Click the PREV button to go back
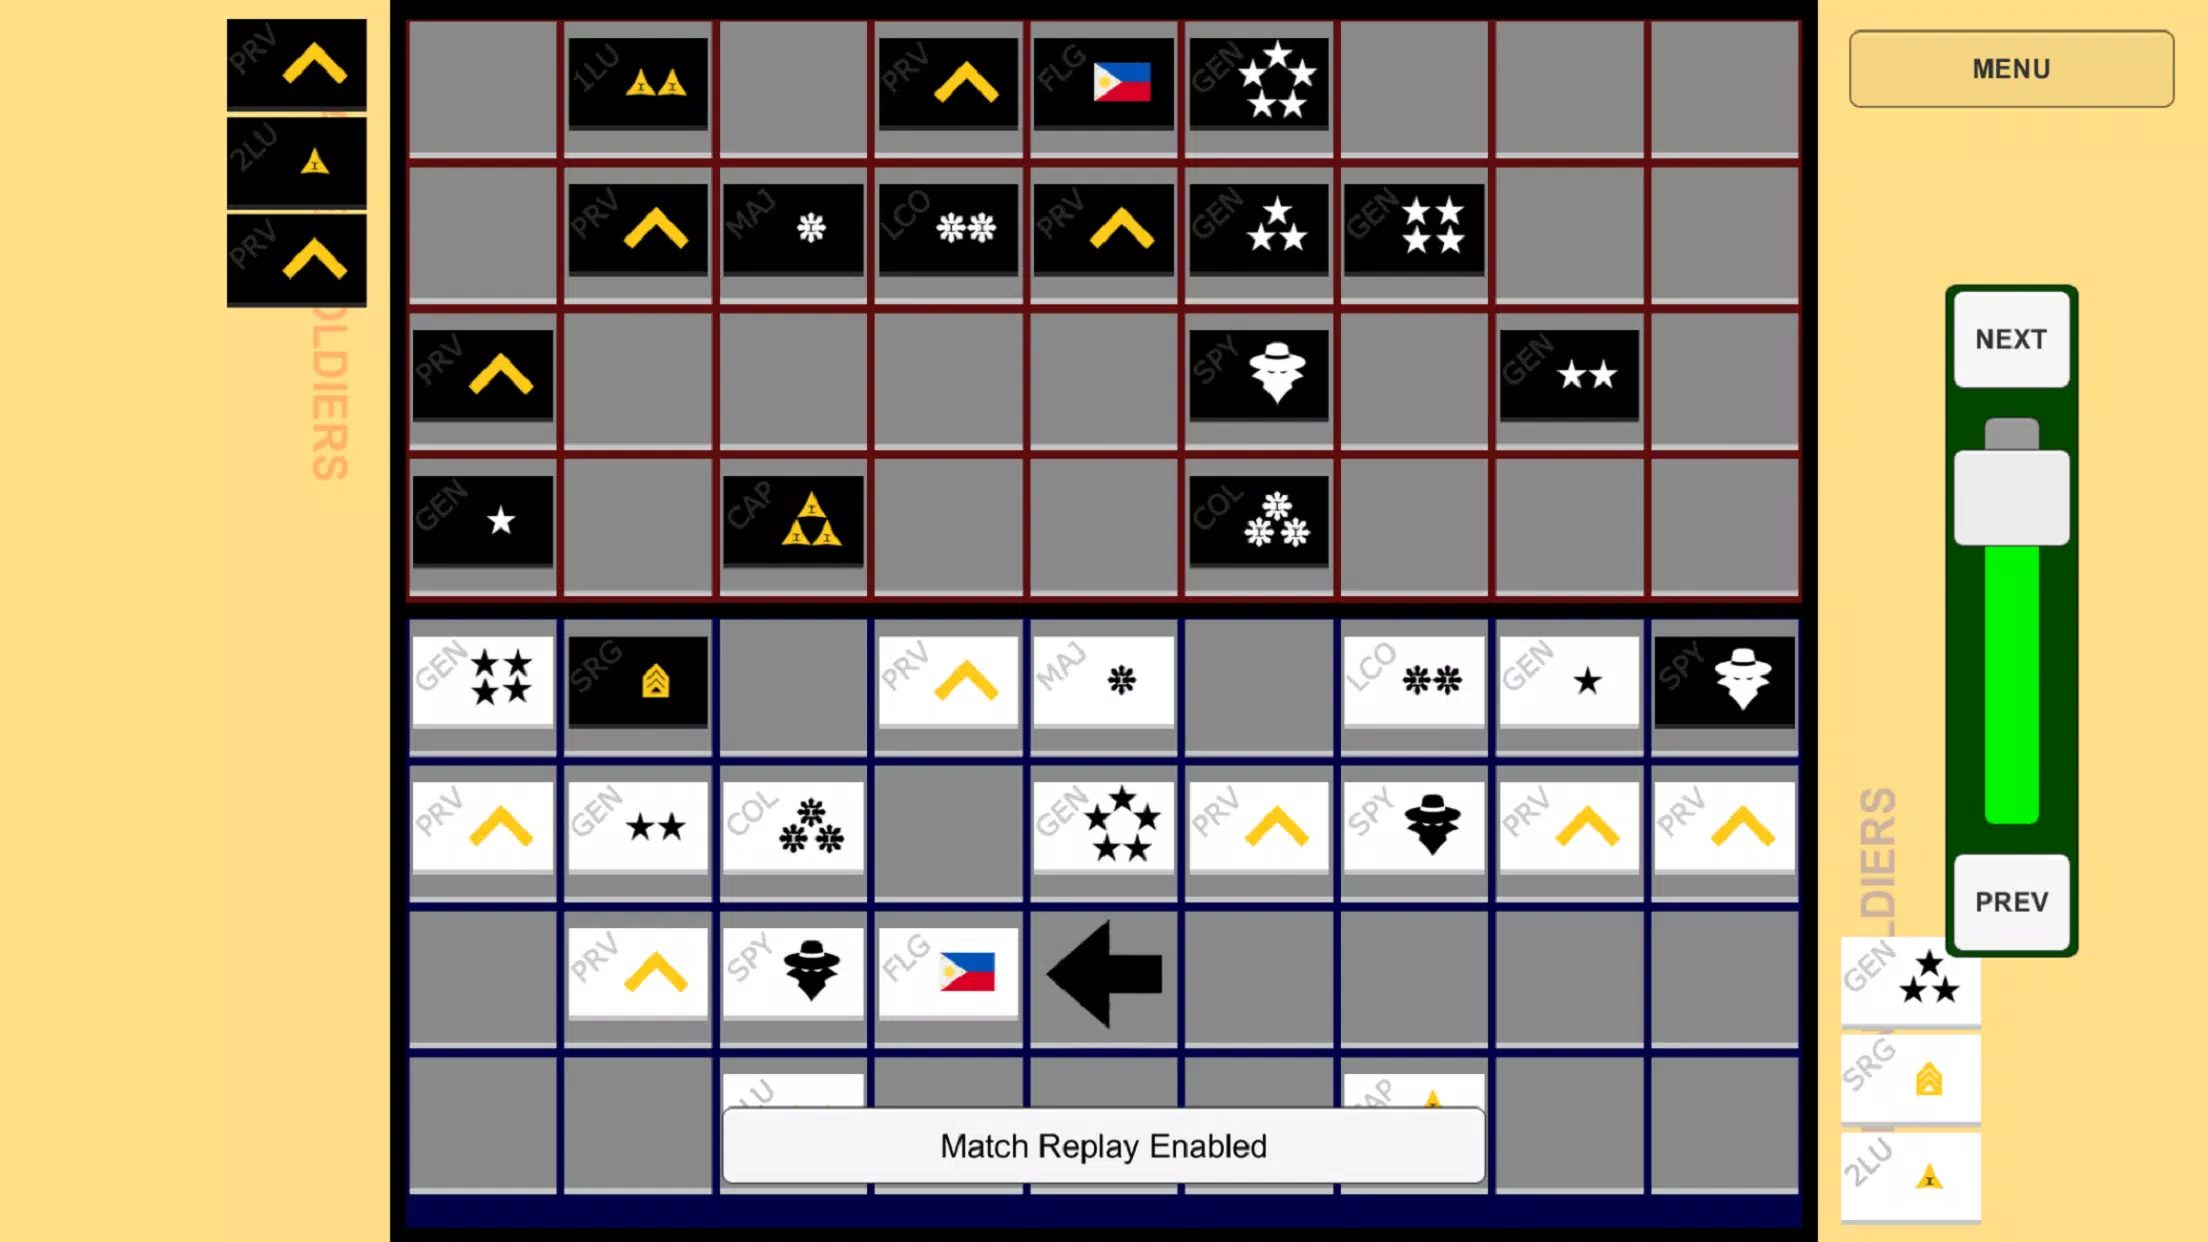Image resolution: width=2208 pixels, height=1242 pixels. (x=2011, y=902)
